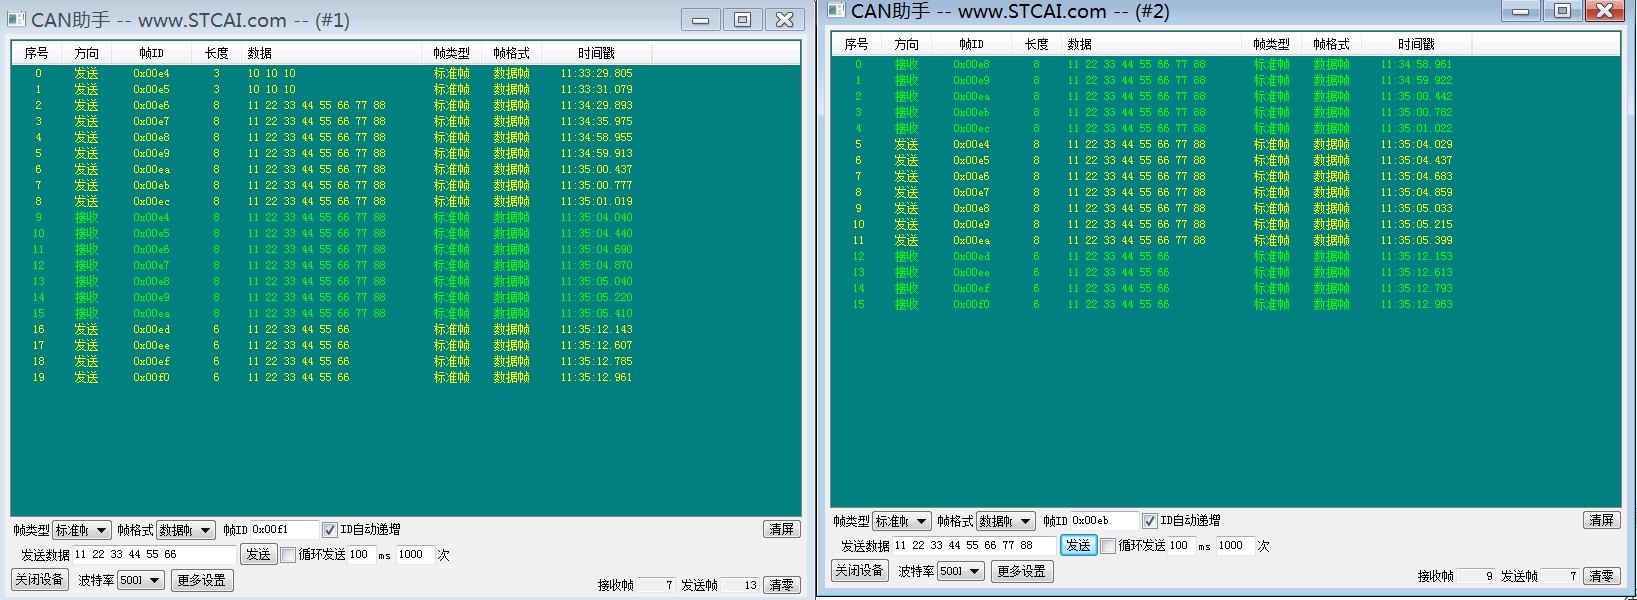
Task: Click 序号 column header in window #1
Action: point(36,53)
